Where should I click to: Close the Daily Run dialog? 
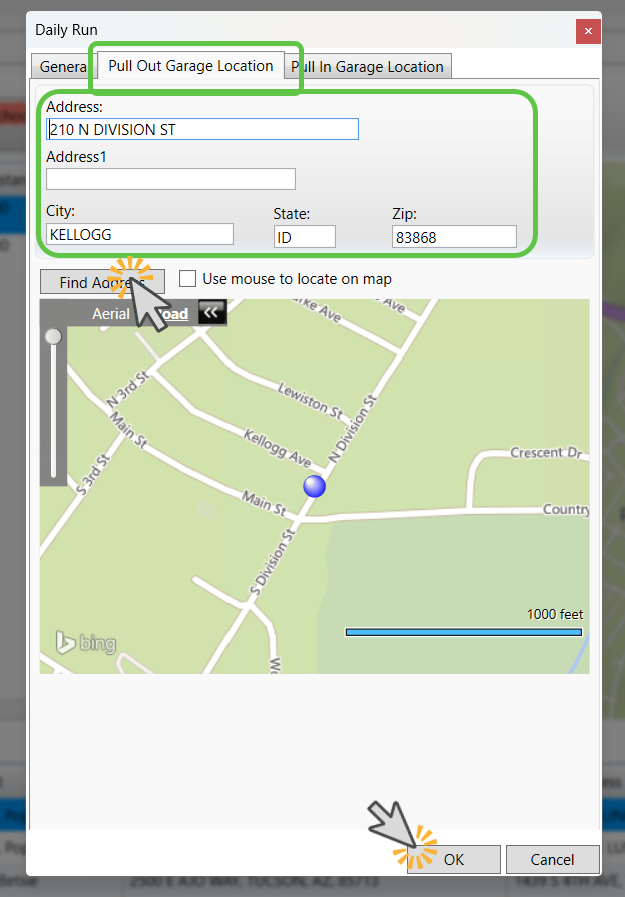pyautogui.click(x=588, y=32)
